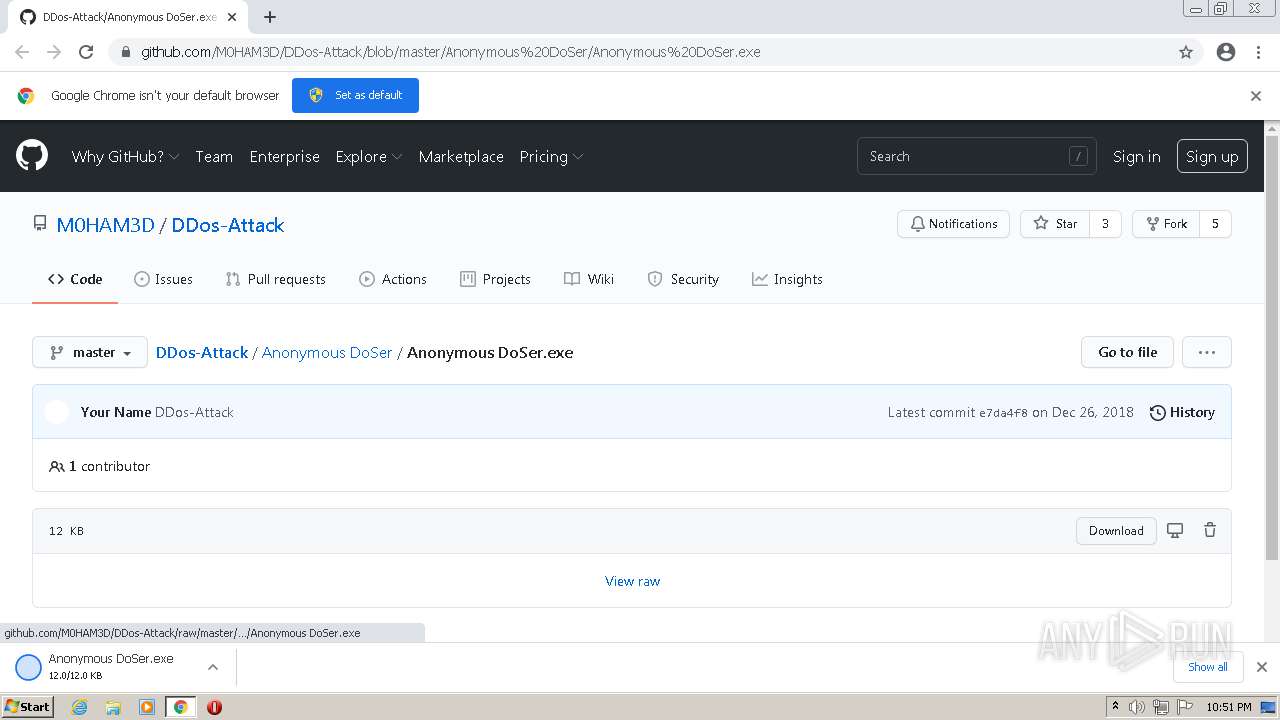The height and width of the screenshot is (720, 1280).
Task: Click Show all downloads button
Action: pos(1208,667)
